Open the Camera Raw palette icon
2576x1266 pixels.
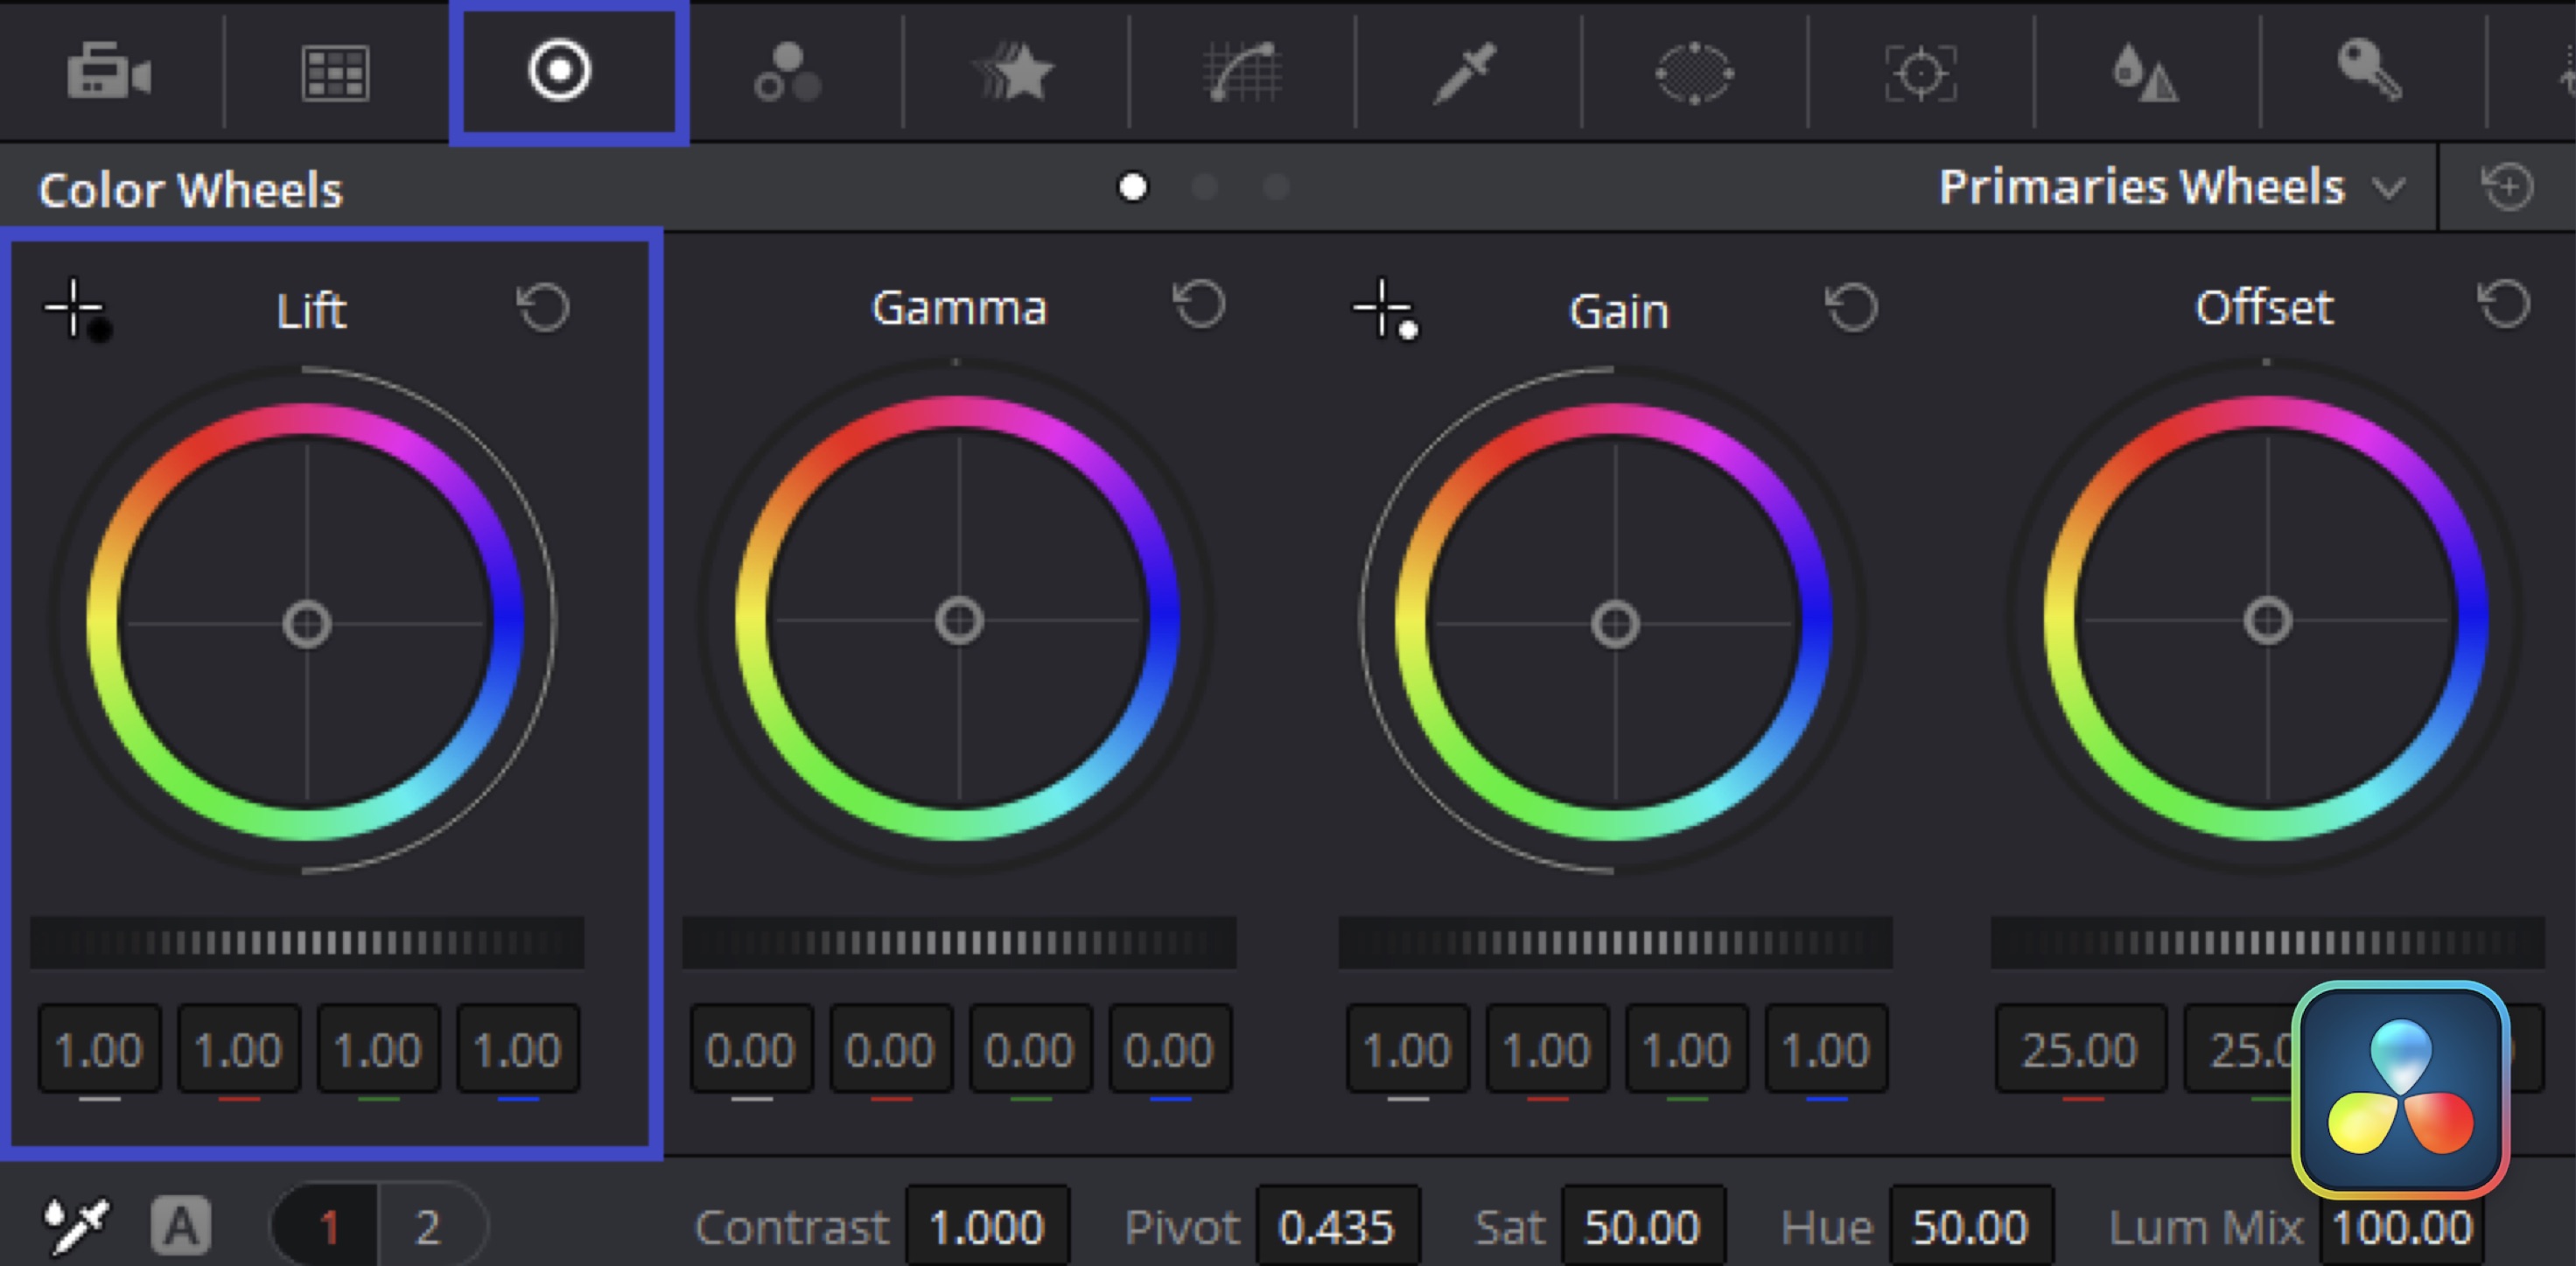coord(108,72)
